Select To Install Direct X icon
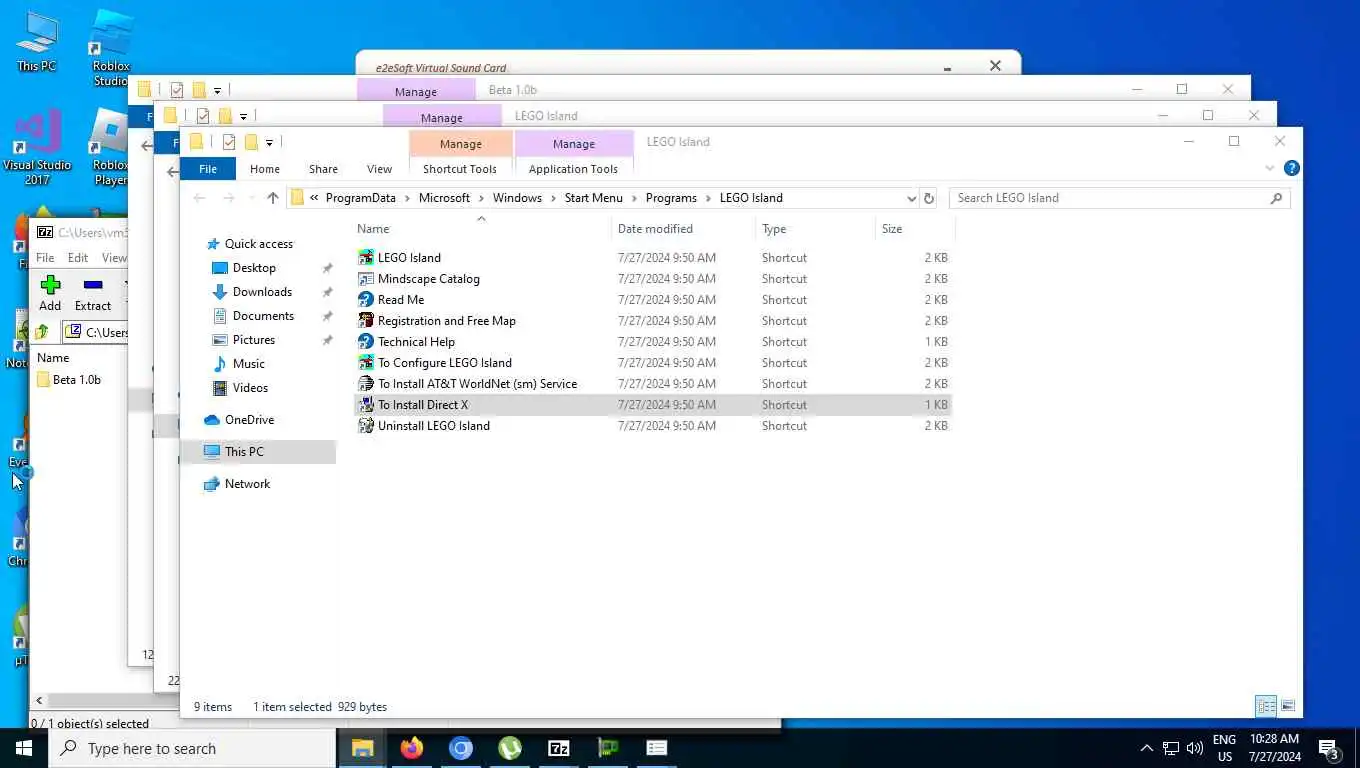This screenshot has height=768, width=1360. (x=366, y=405)
